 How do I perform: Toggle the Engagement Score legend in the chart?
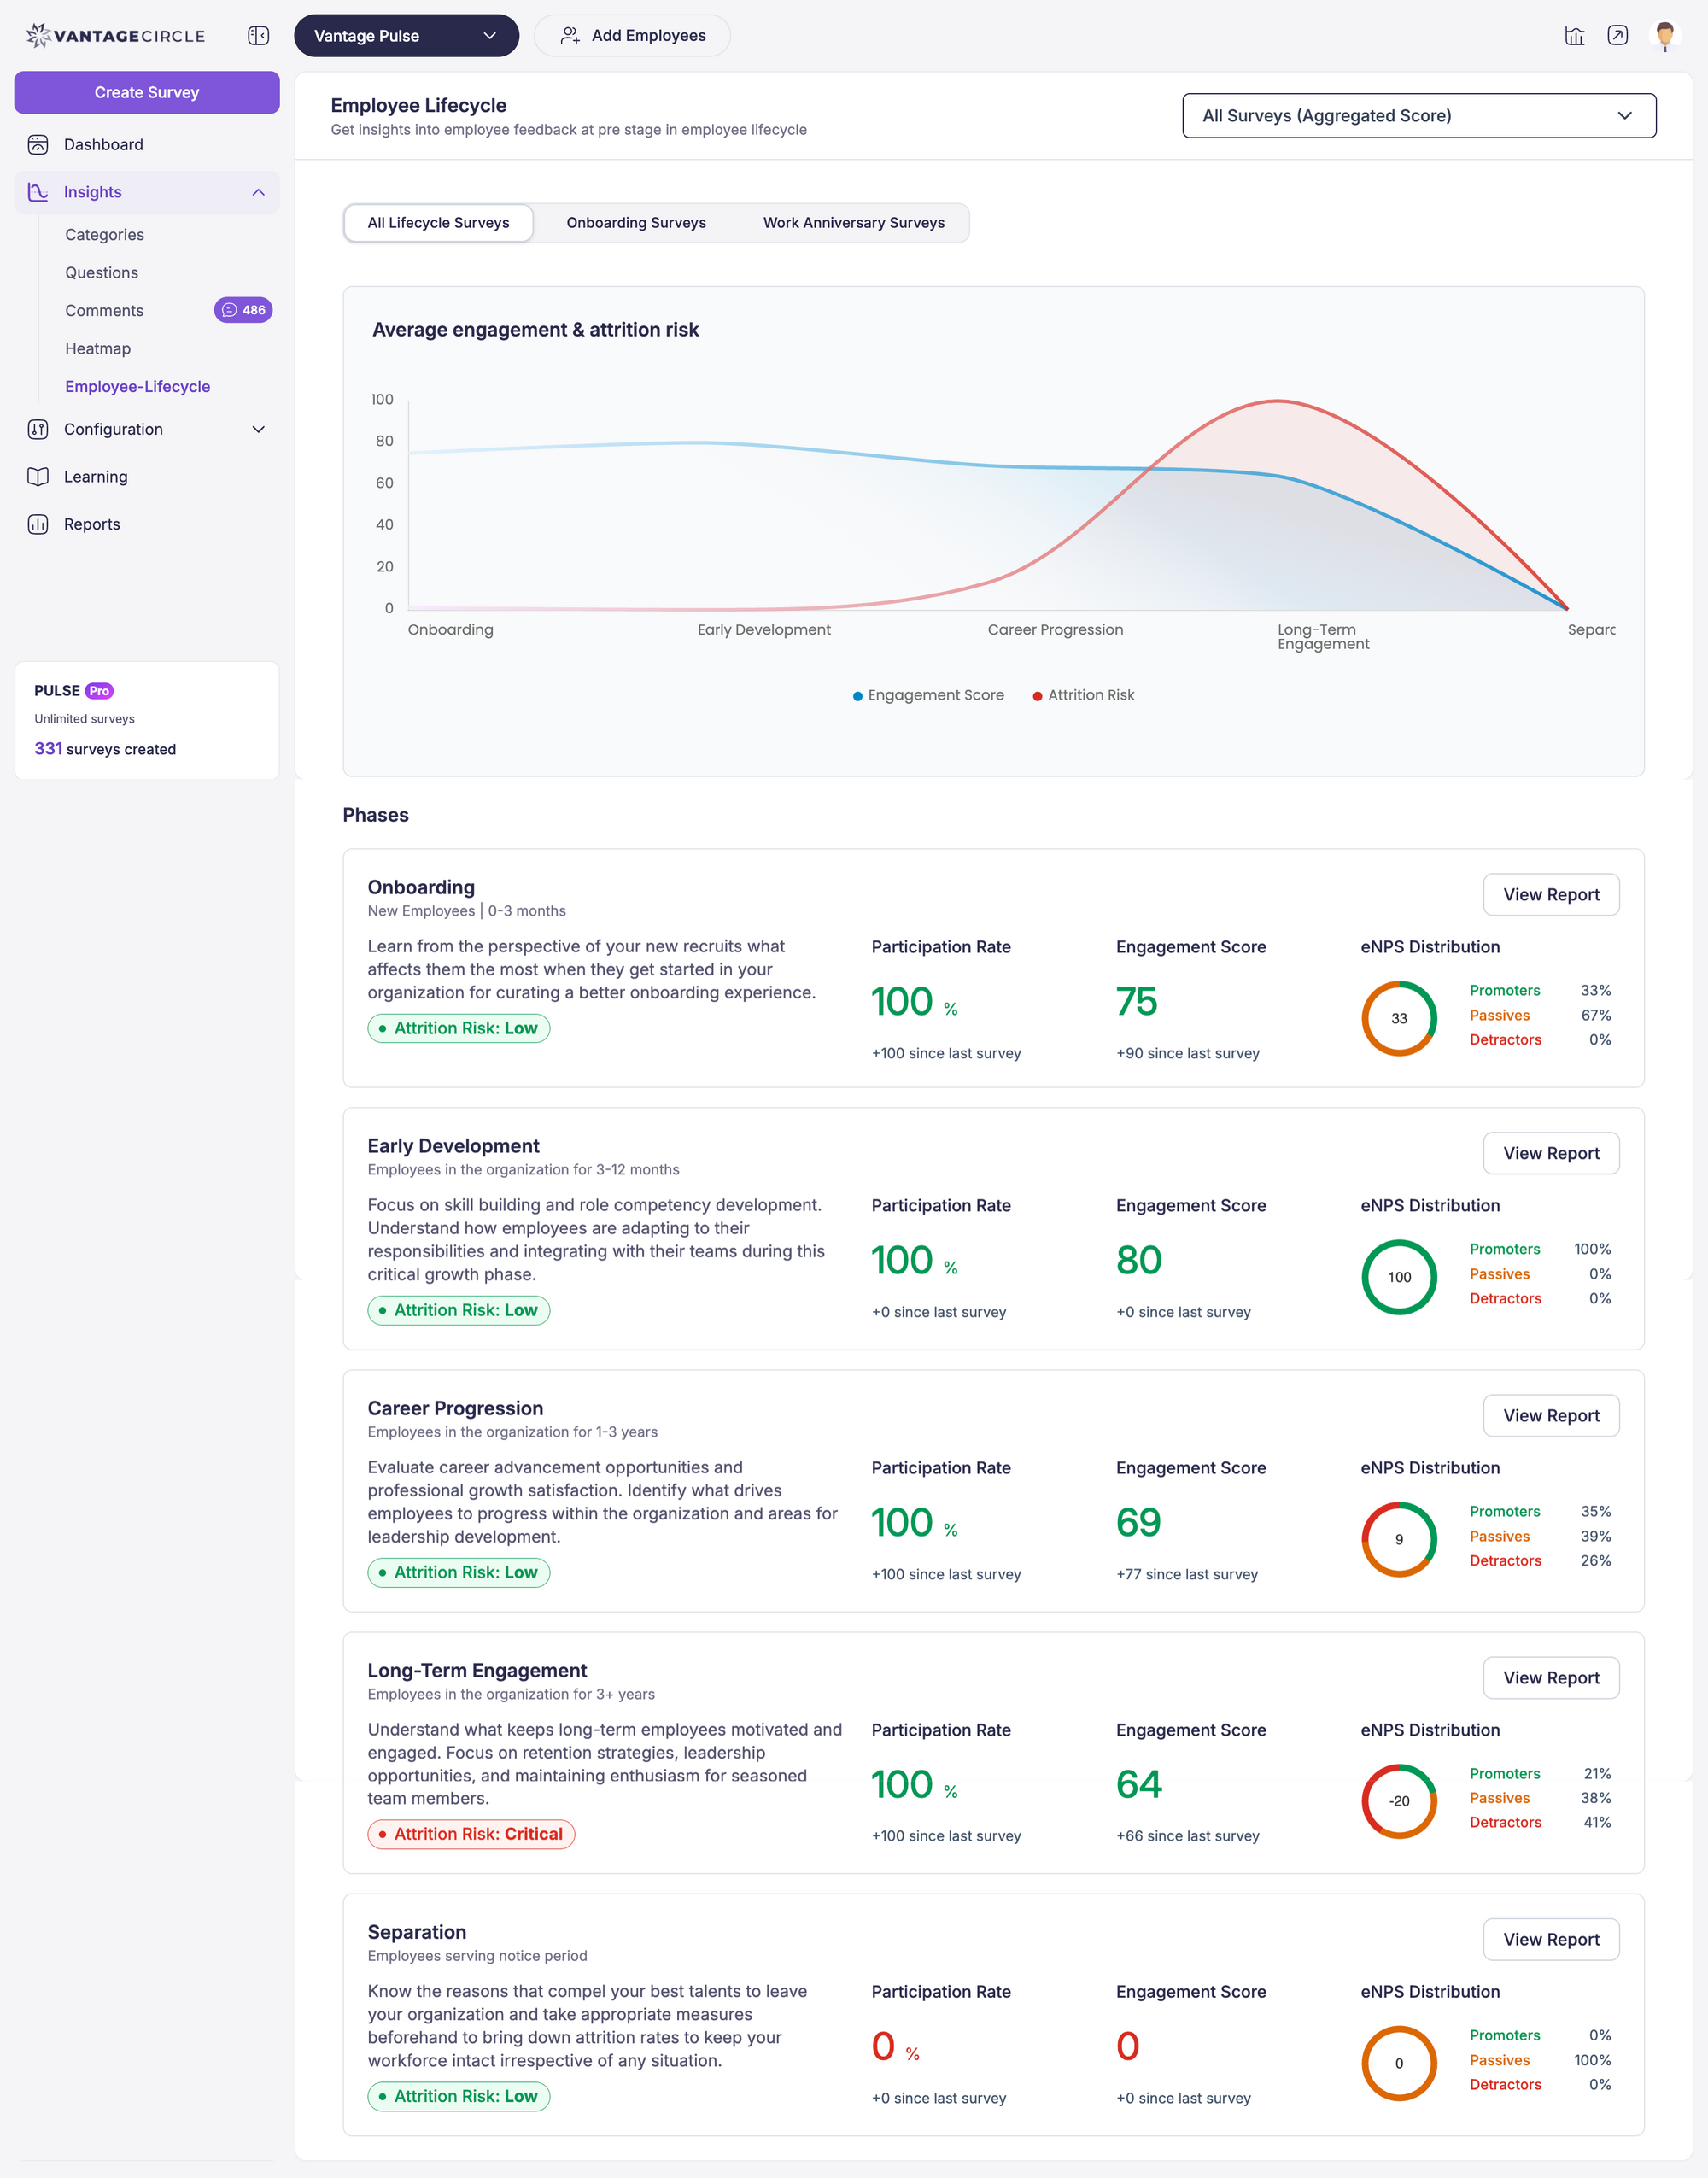928,694
